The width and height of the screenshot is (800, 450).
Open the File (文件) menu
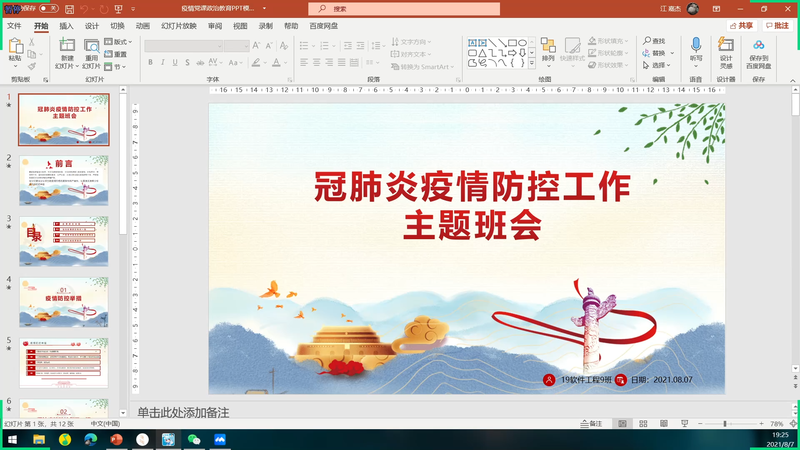click(14, 26)
